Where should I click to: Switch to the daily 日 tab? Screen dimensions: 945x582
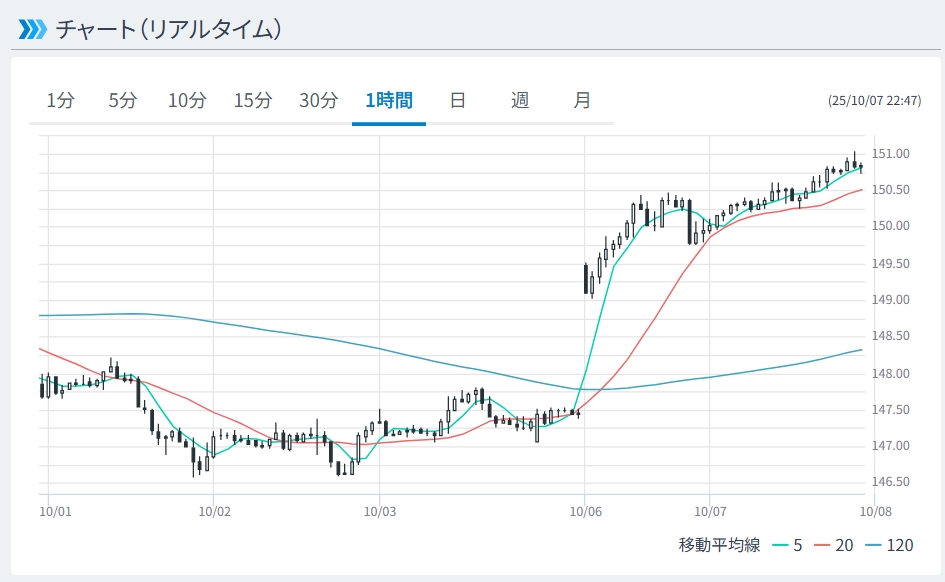coord(457,100)
